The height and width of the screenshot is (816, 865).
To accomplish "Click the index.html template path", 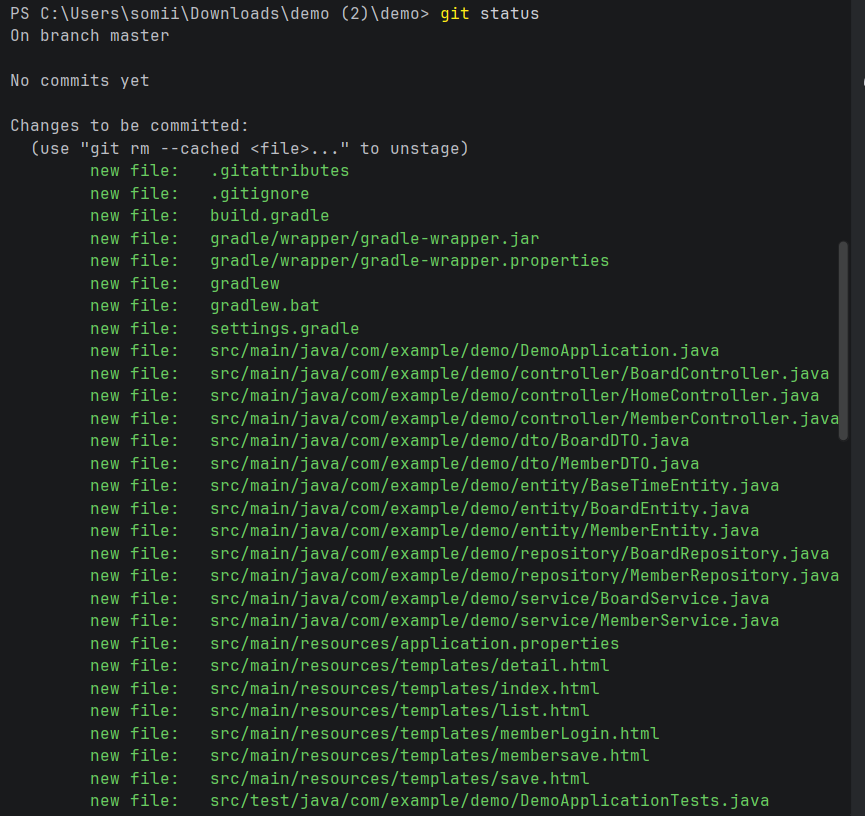I will pos(404,688).
